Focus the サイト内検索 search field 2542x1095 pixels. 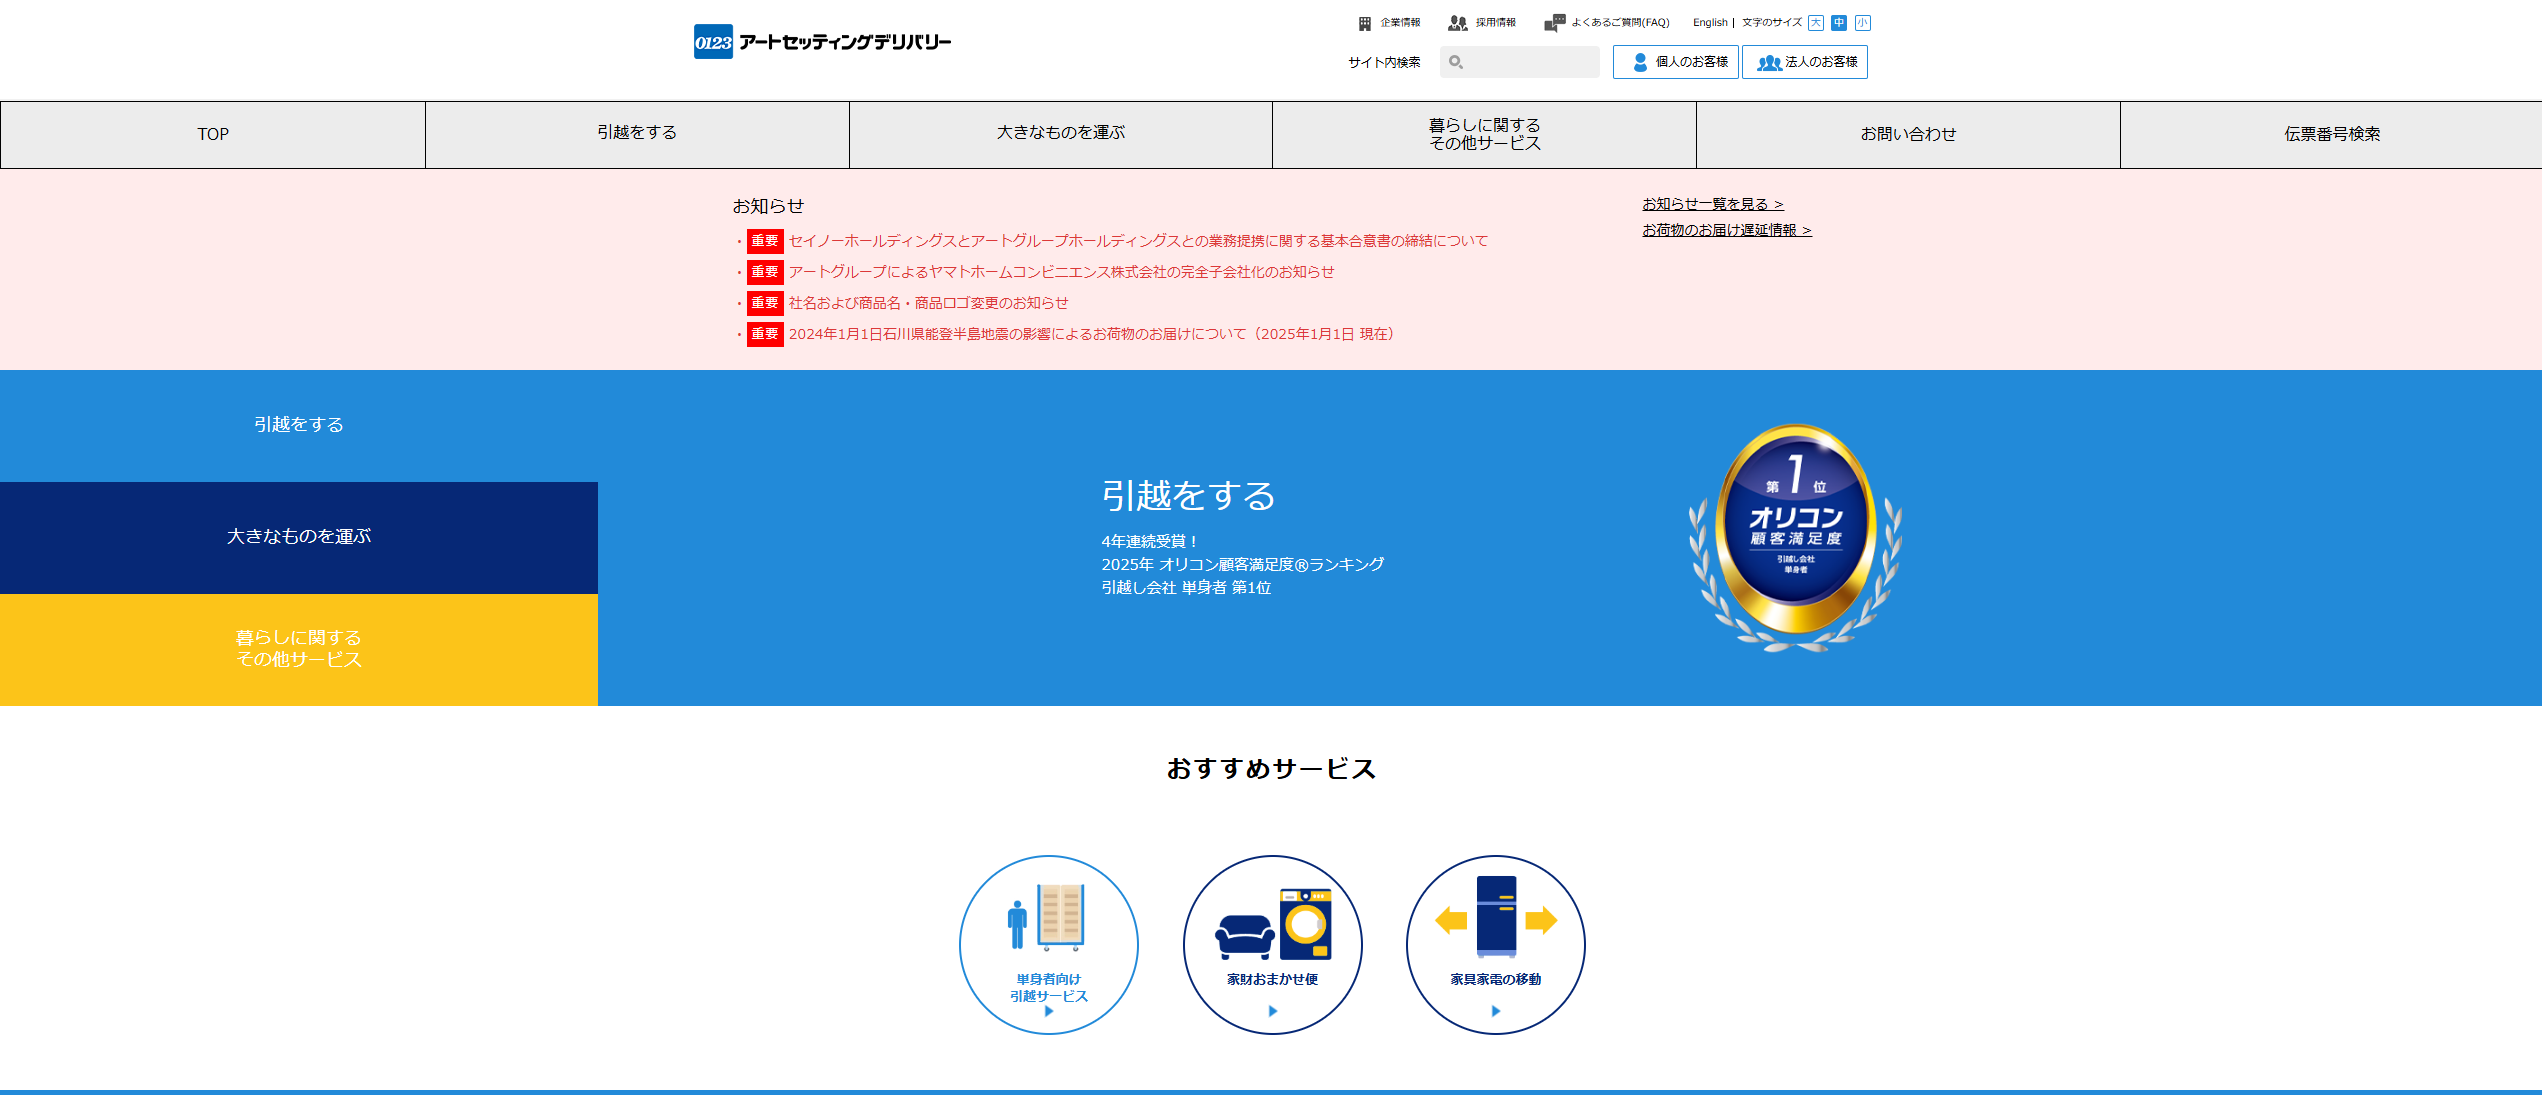tap(1520, 62)
